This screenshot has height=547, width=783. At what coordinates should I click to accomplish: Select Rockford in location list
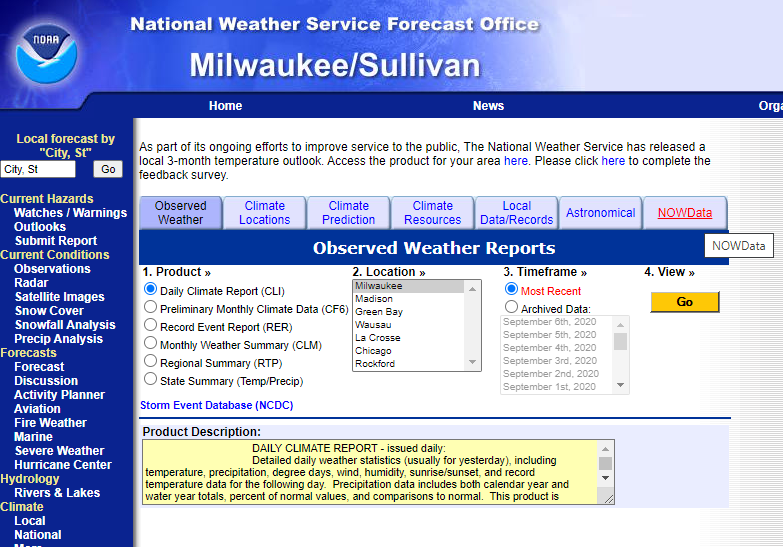pos(409,364)
